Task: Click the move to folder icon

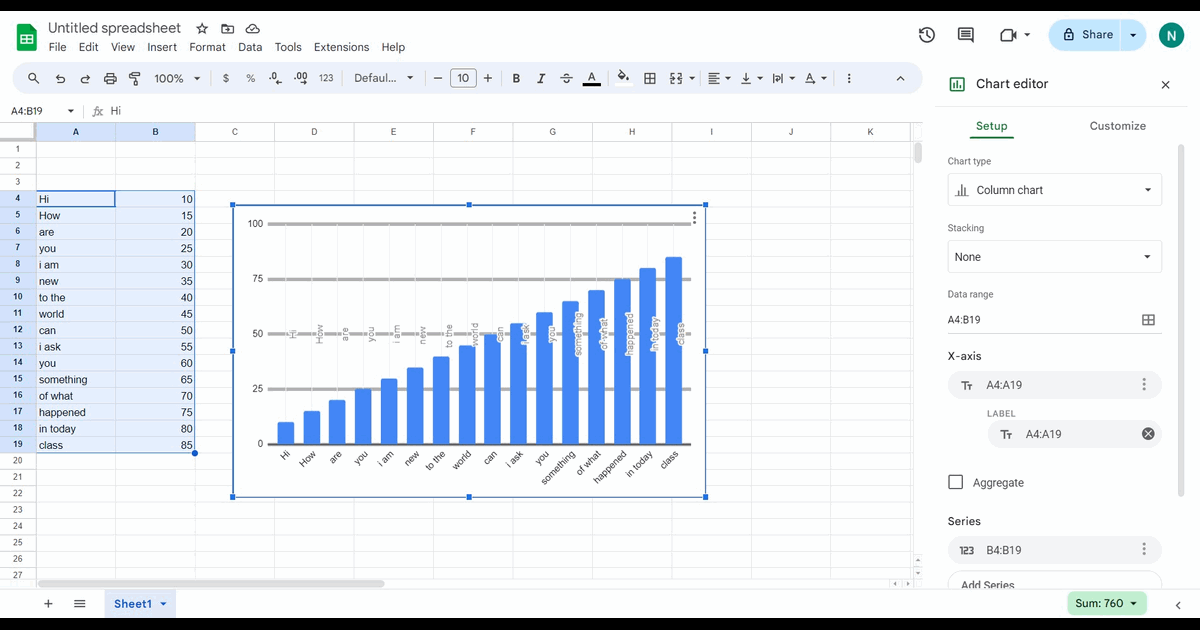Action: coord(228,29)
